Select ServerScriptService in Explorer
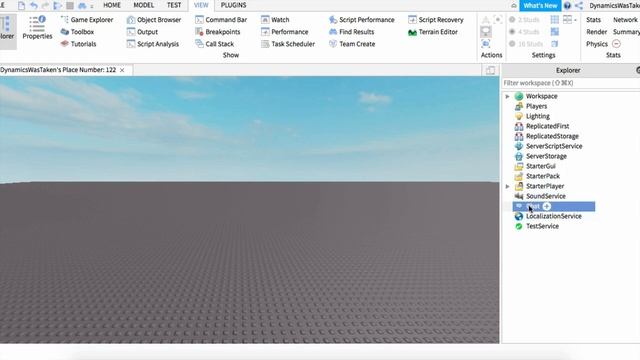This screenshot has height=360, width=640. tap(554, 146)
